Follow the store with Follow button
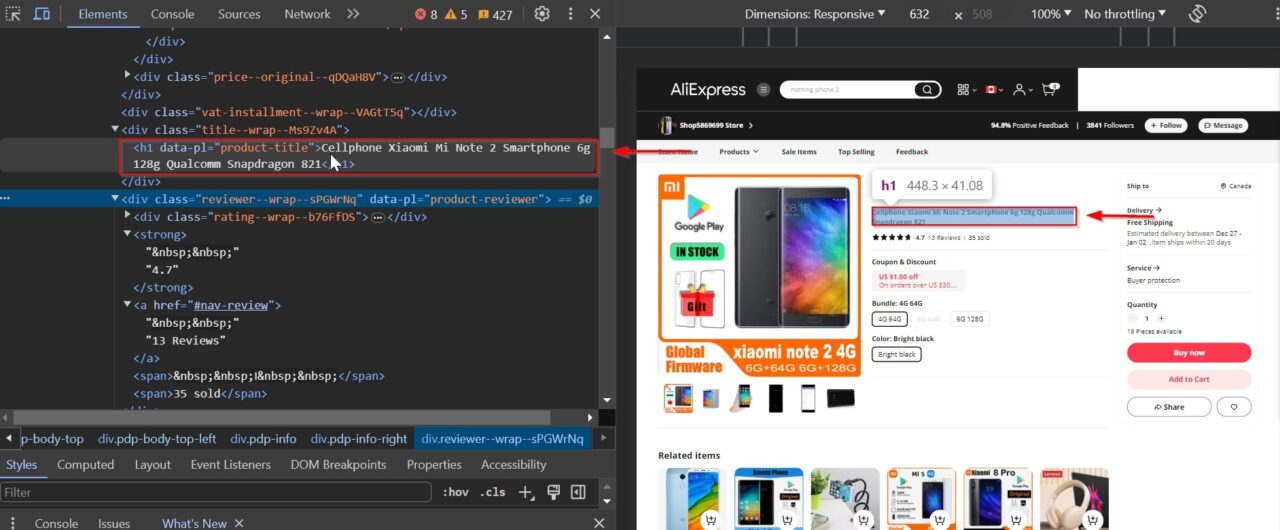1280x530 pixels. (1166, 125)
